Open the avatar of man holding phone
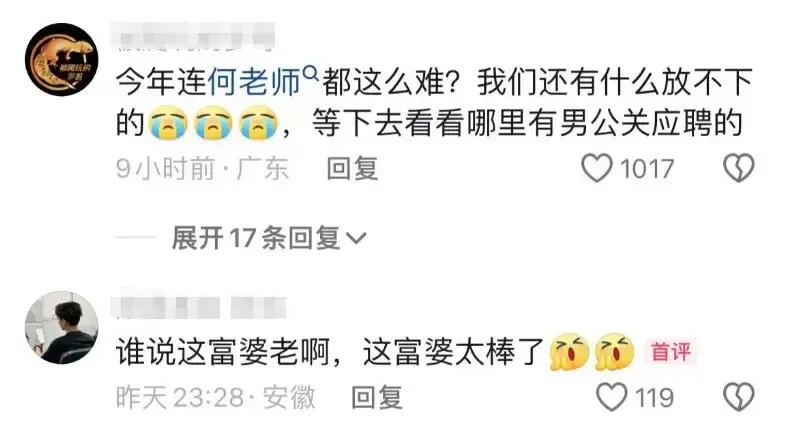787x437 pixels. click(x=61, y=327)
